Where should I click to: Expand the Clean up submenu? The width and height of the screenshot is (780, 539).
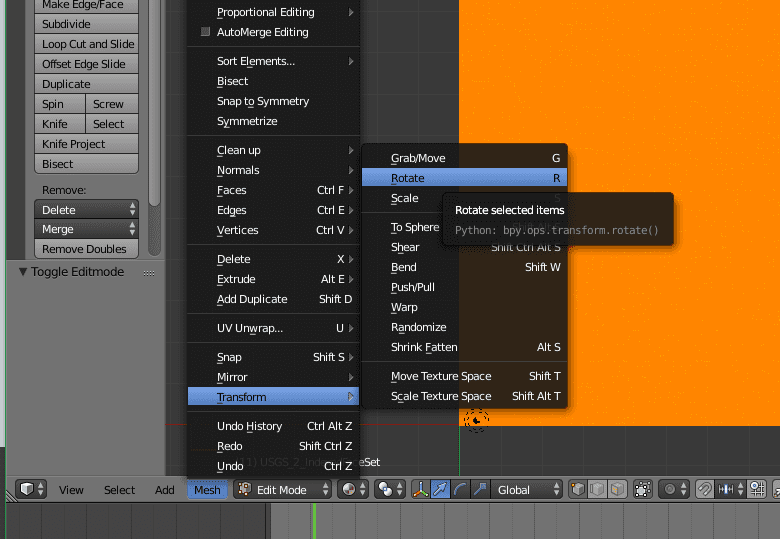[273, 150]
